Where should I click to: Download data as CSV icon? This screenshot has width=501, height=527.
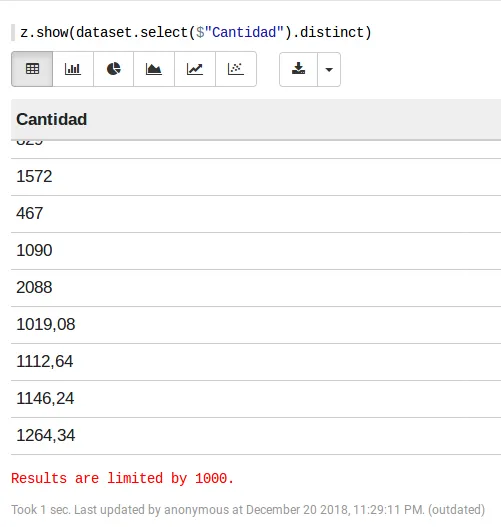point(298,69)
